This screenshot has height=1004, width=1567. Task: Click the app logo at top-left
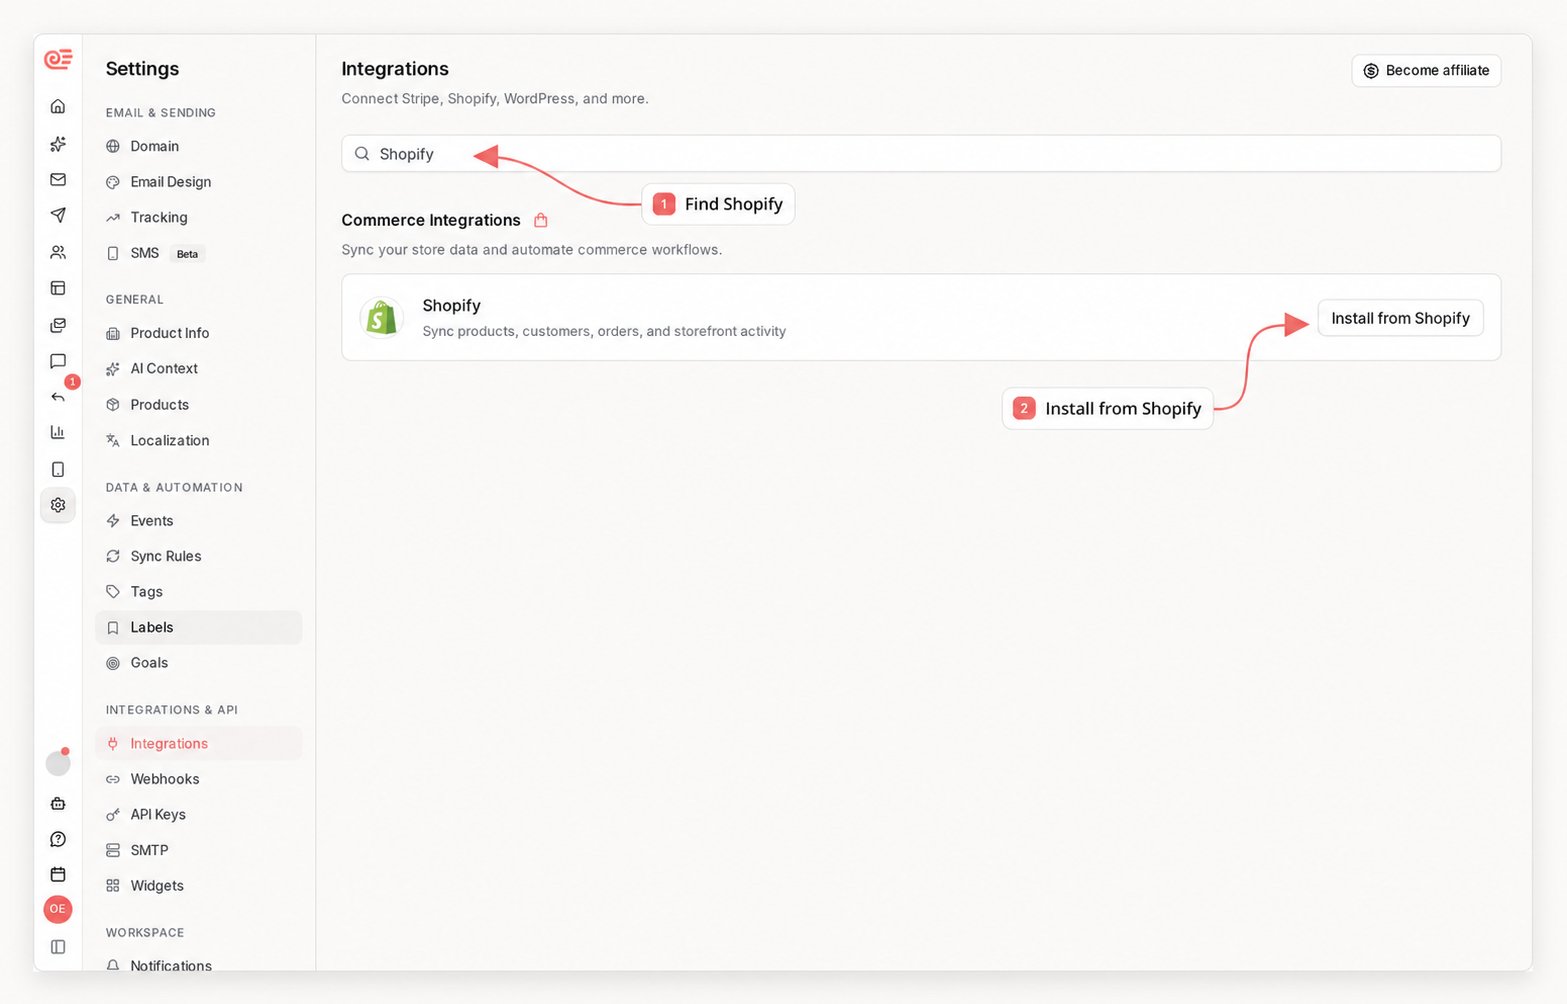[x=58, y=59]
